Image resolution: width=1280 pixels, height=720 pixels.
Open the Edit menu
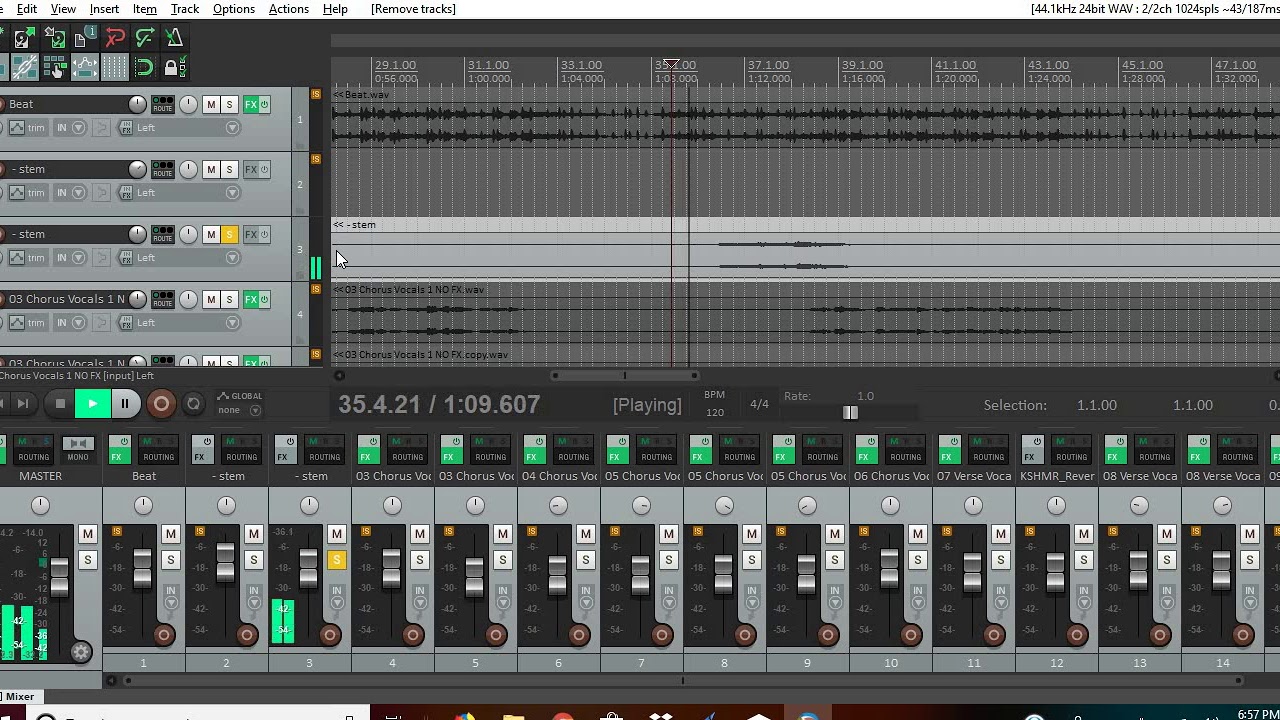[x=27, y=9]
